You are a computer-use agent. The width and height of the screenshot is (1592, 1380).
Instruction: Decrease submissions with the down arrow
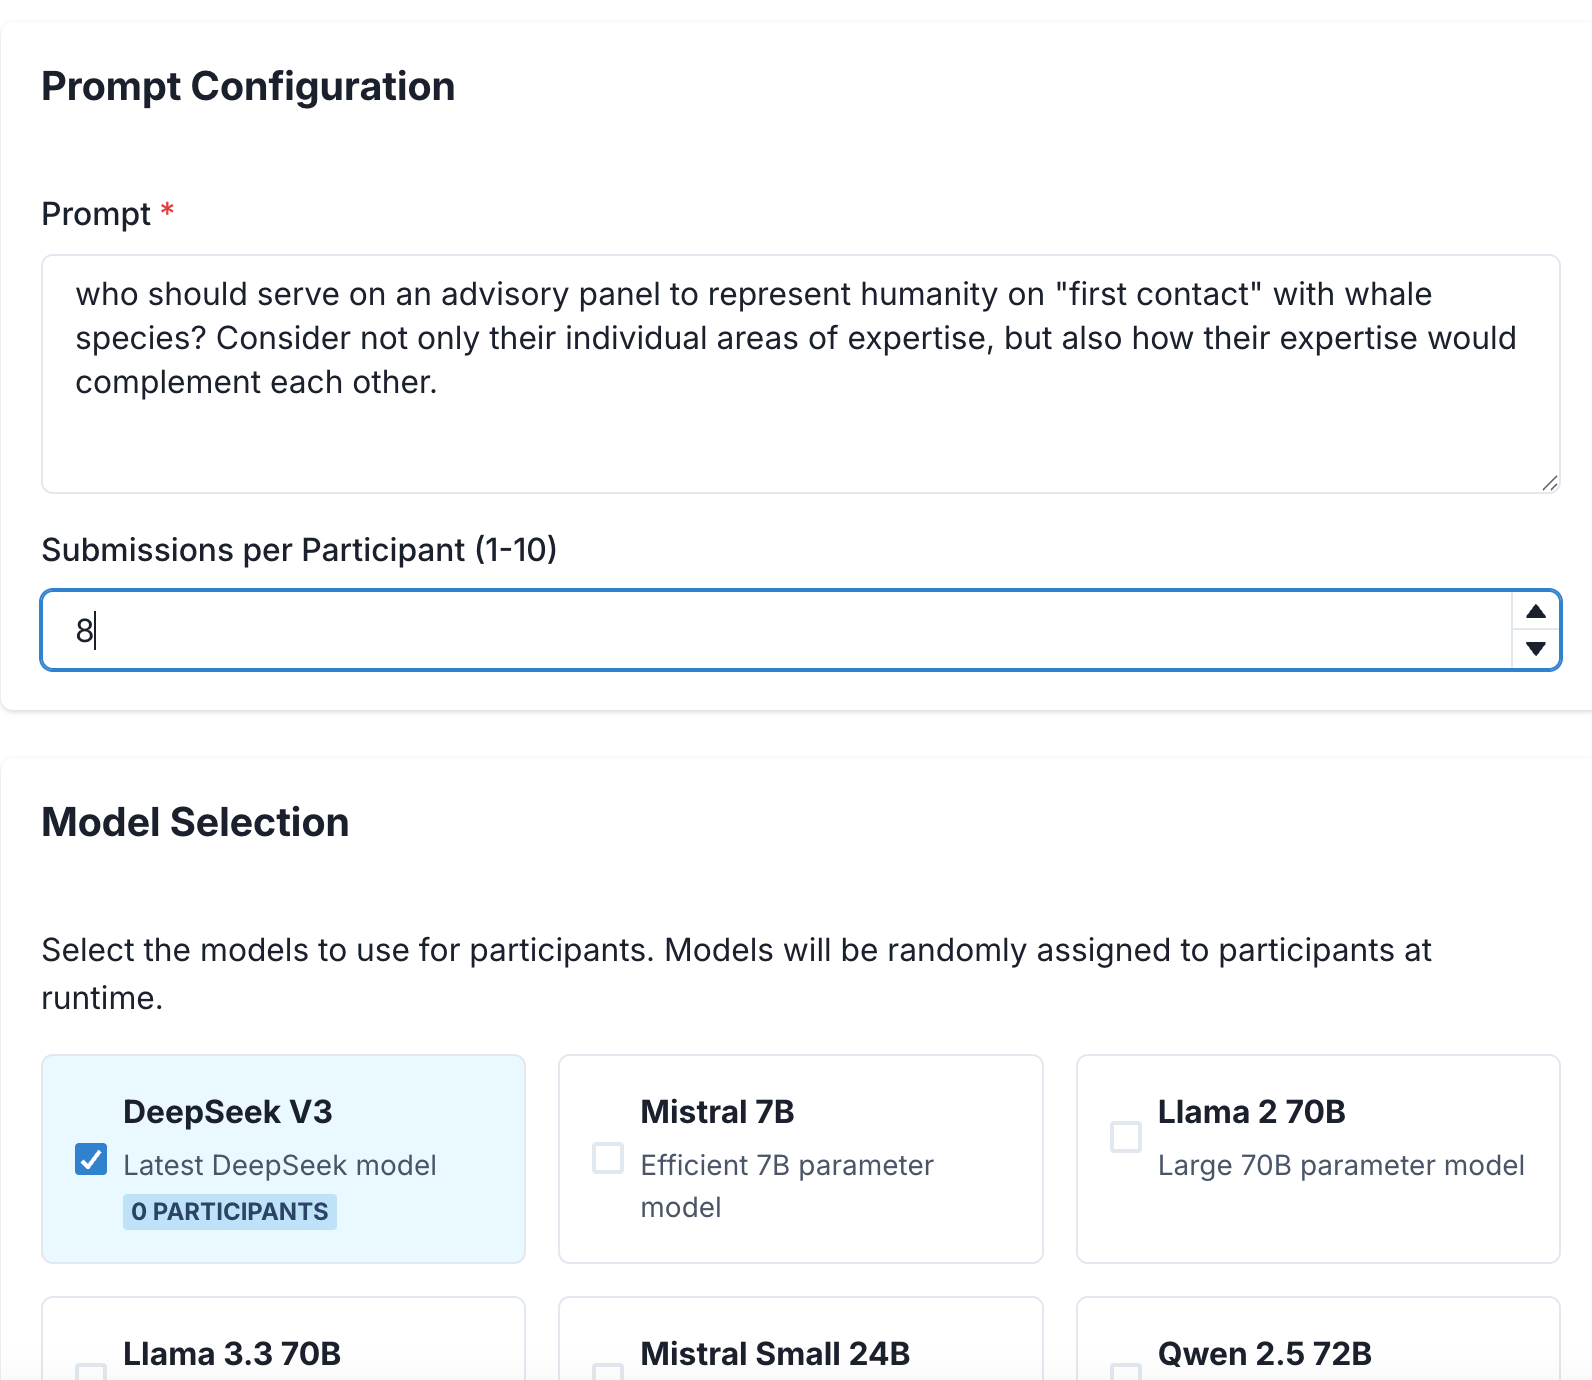tap(1536, 648)
